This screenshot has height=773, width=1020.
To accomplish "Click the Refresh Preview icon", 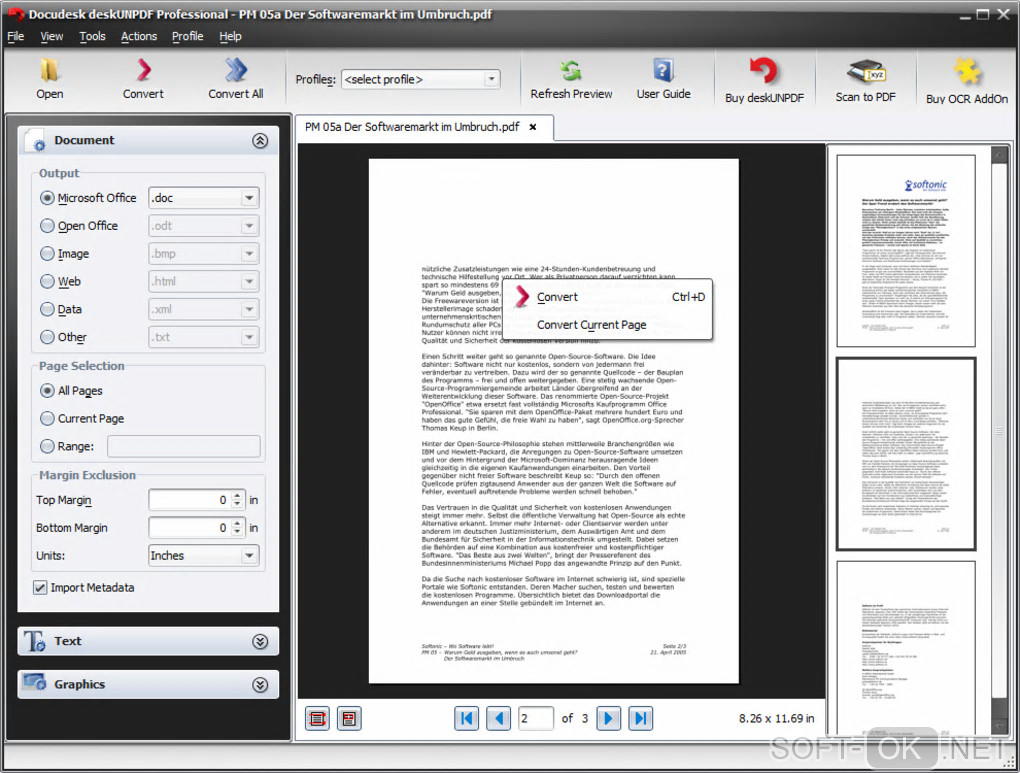I will tap(570, 70).
